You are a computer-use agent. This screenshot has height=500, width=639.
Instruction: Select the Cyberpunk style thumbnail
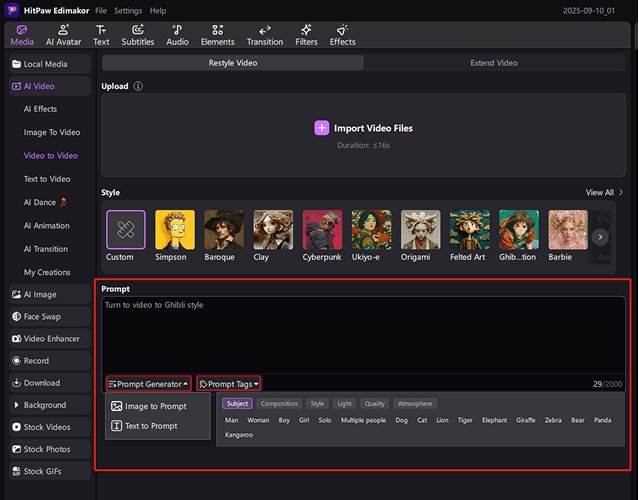tap(322, 229)
